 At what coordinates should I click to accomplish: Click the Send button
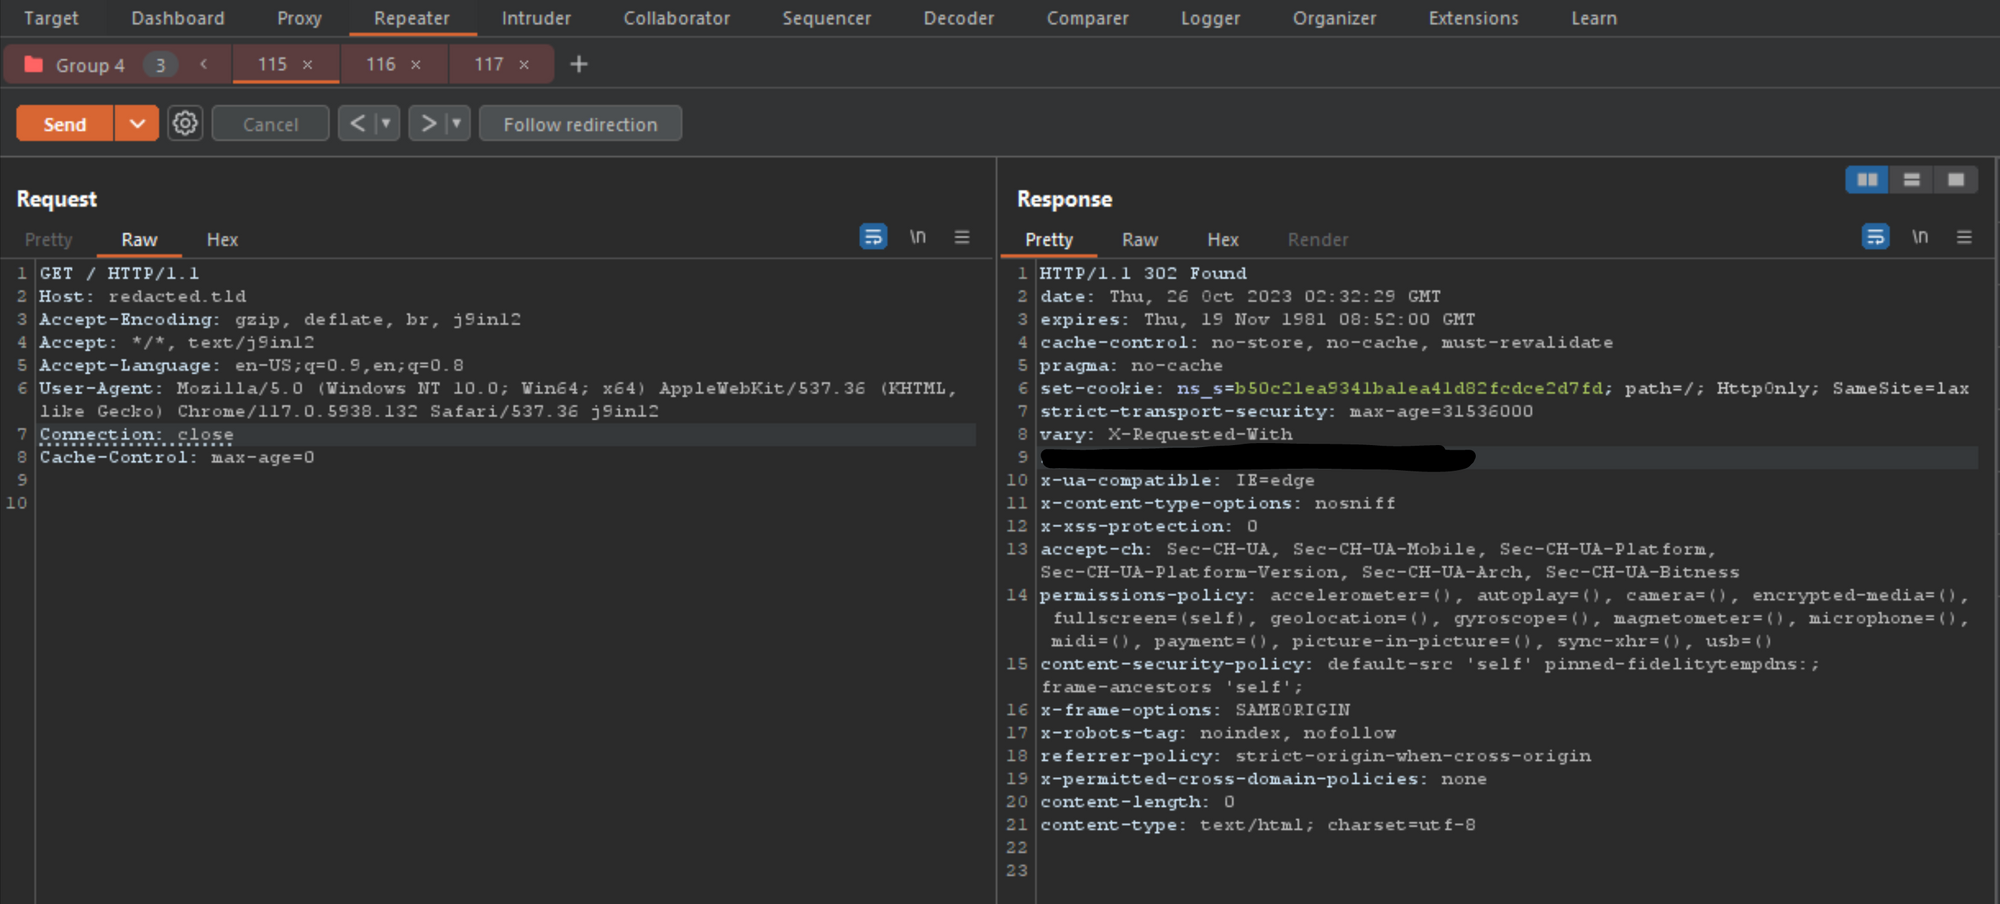(x=65, y=123)
